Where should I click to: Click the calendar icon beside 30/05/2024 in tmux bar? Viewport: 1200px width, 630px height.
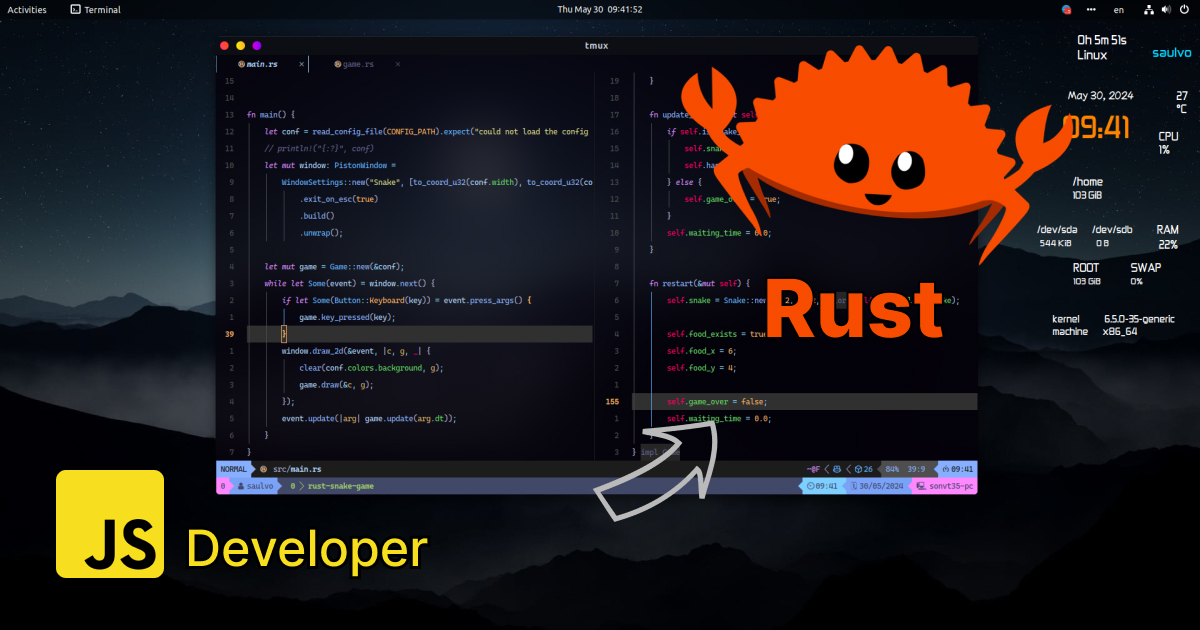(853, 485)
